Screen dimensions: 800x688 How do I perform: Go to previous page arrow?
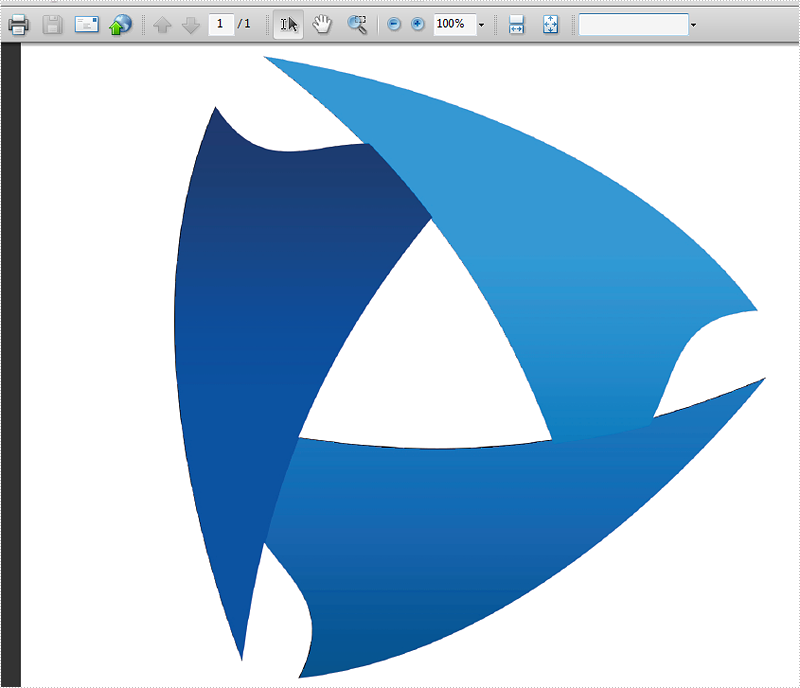click(162, 24)
